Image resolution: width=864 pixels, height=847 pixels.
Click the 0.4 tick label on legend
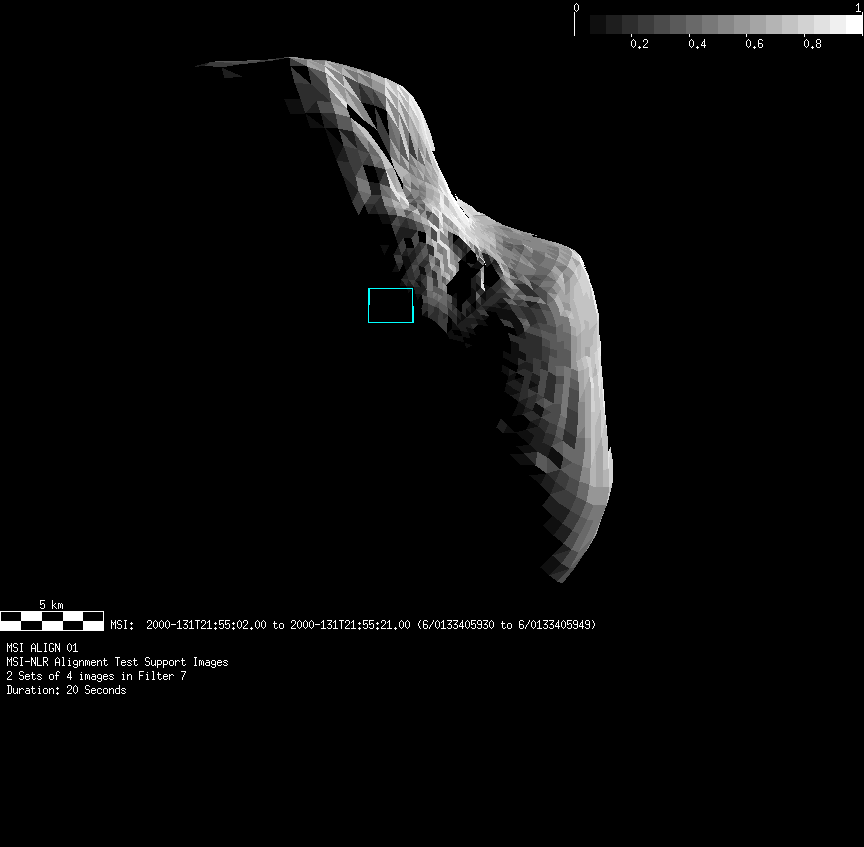coord(697,44)
